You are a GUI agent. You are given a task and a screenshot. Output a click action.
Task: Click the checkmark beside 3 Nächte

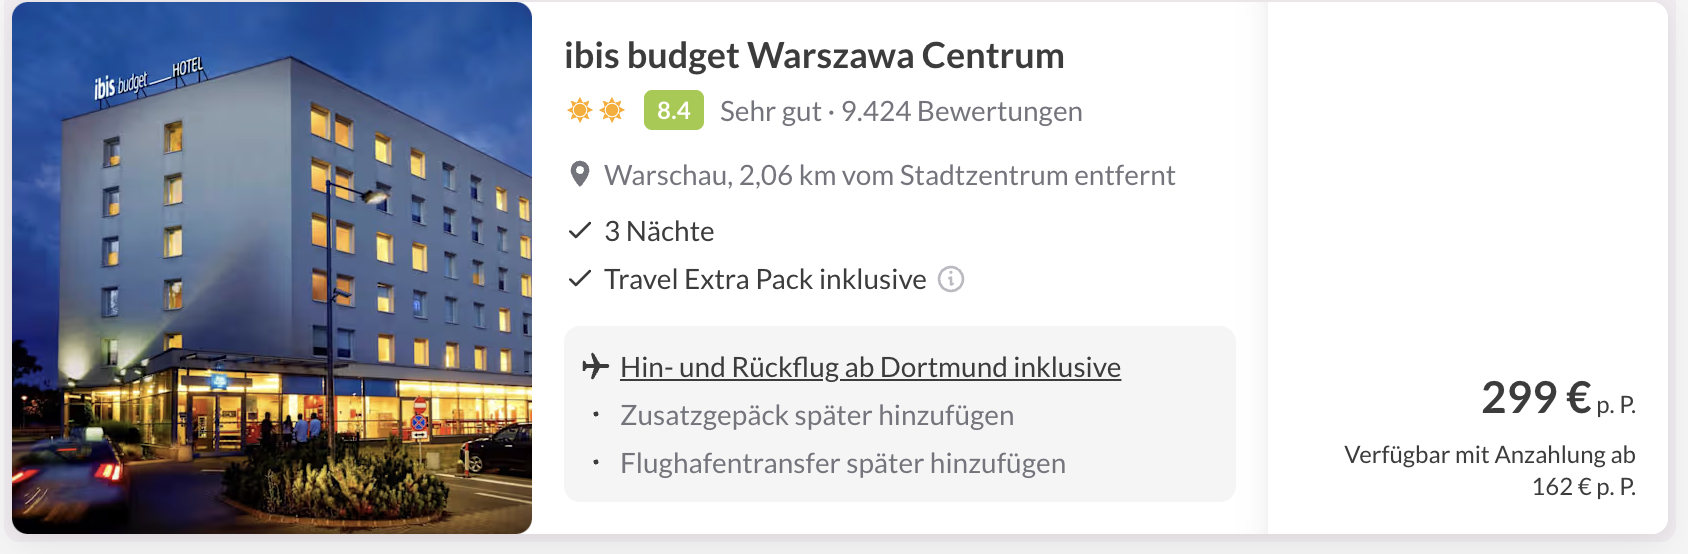coord(580,231)
